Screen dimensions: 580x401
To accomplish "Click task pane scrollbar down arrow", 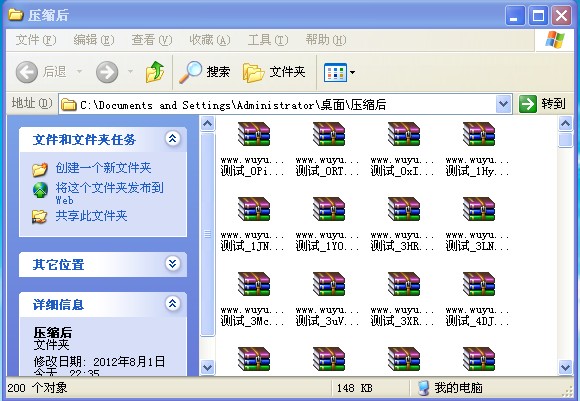I will [x=208, y=368].
